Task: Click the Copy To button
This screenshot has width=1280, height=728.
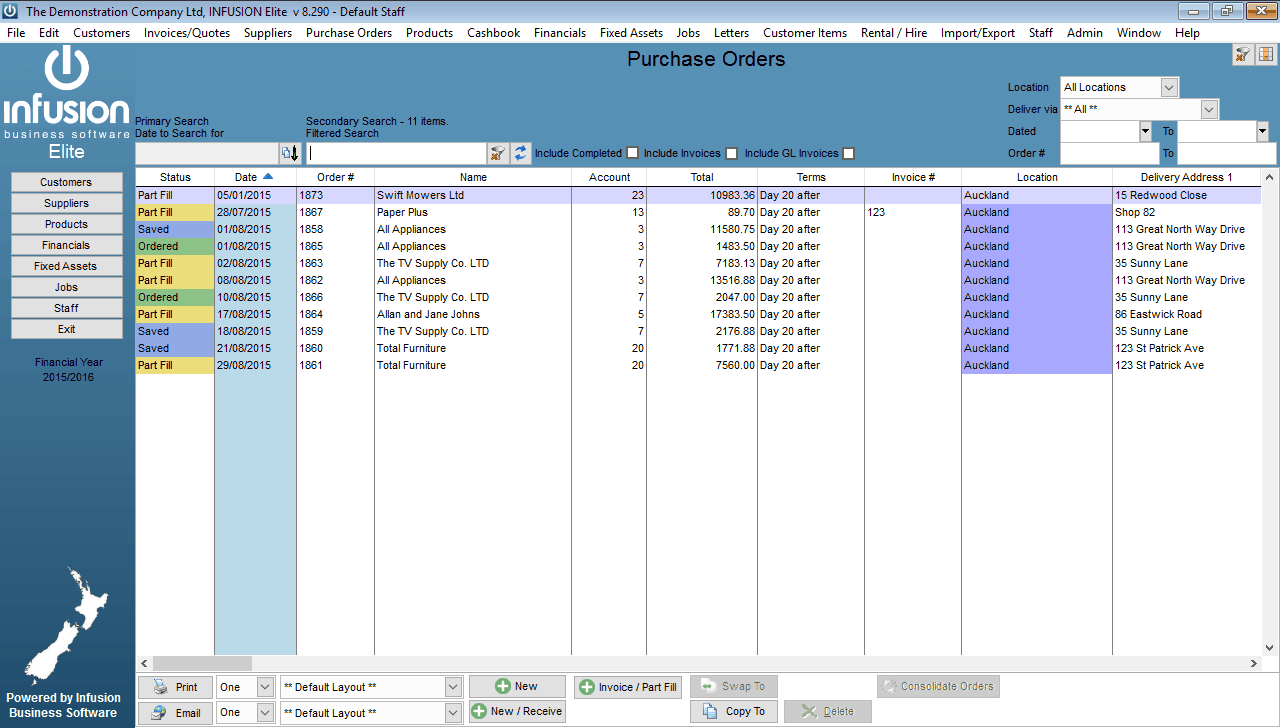Action: coord(734,711)
